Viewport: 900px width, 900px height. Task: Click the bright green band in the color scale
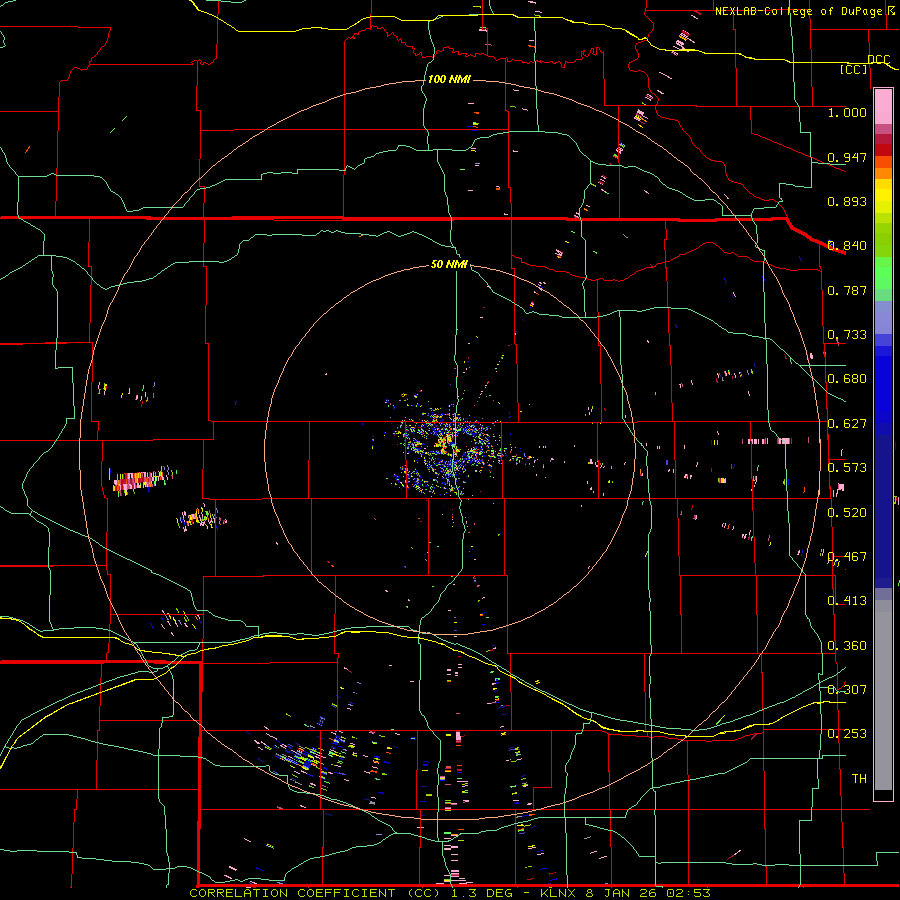coord(883,272)
